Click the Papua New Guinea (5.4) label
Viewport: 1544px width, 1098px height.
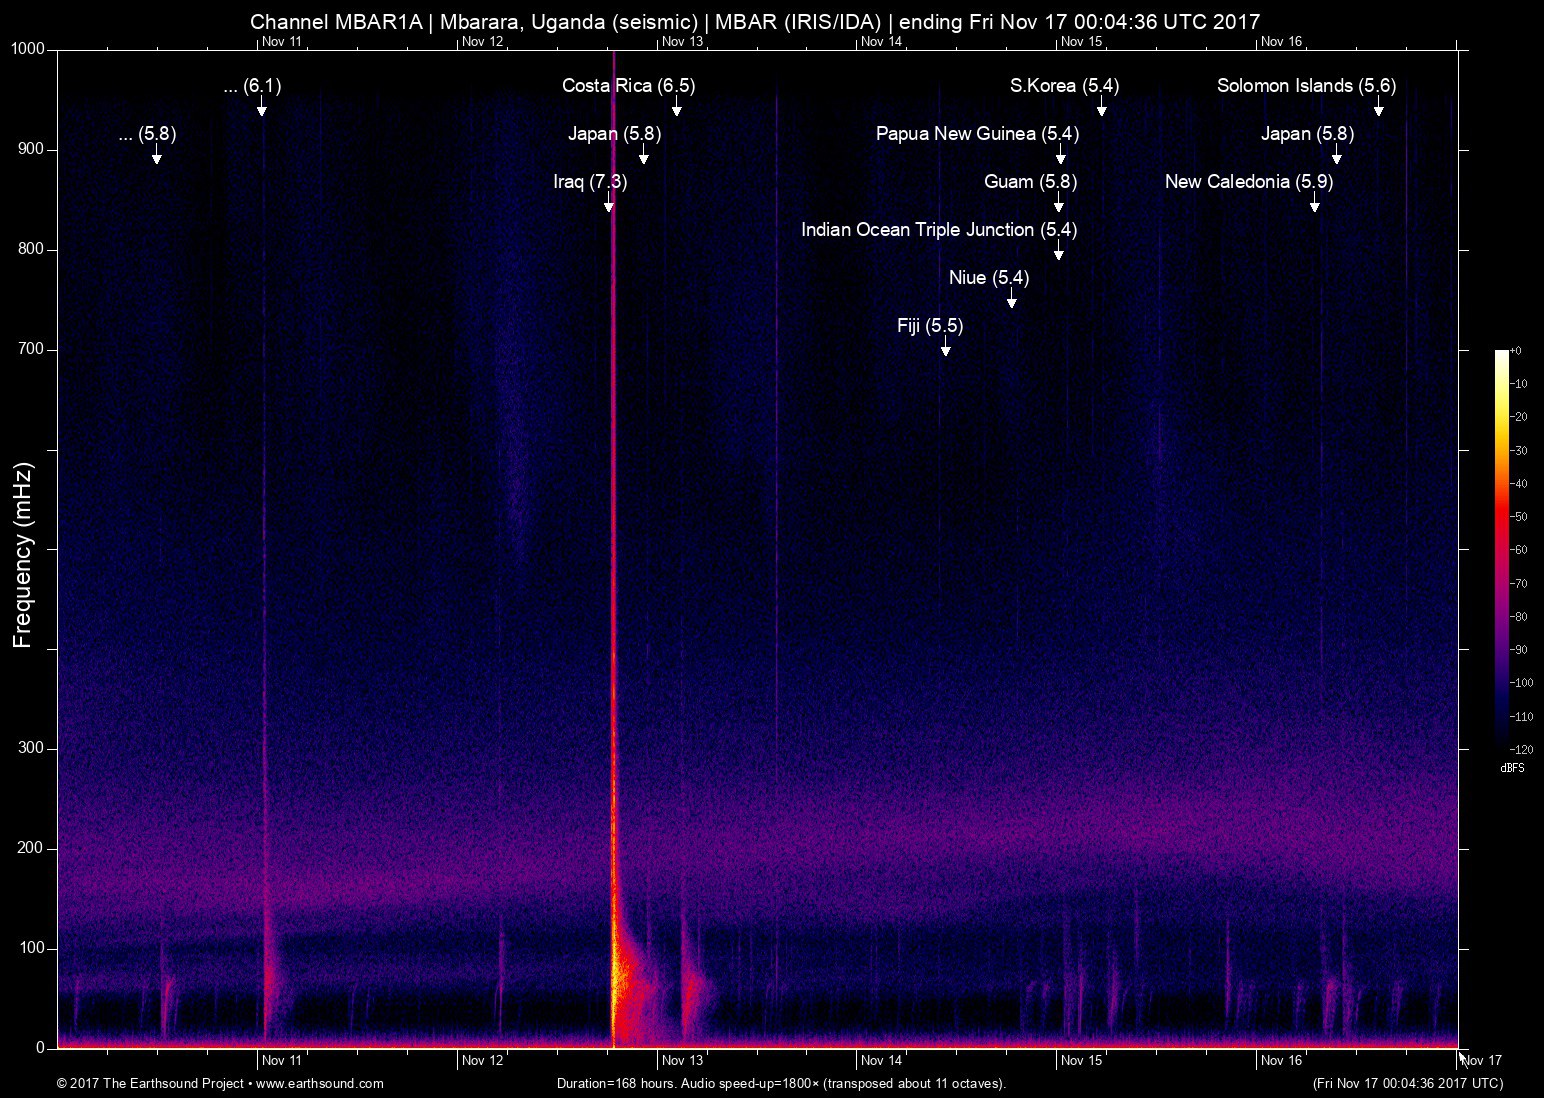(978, 133)
